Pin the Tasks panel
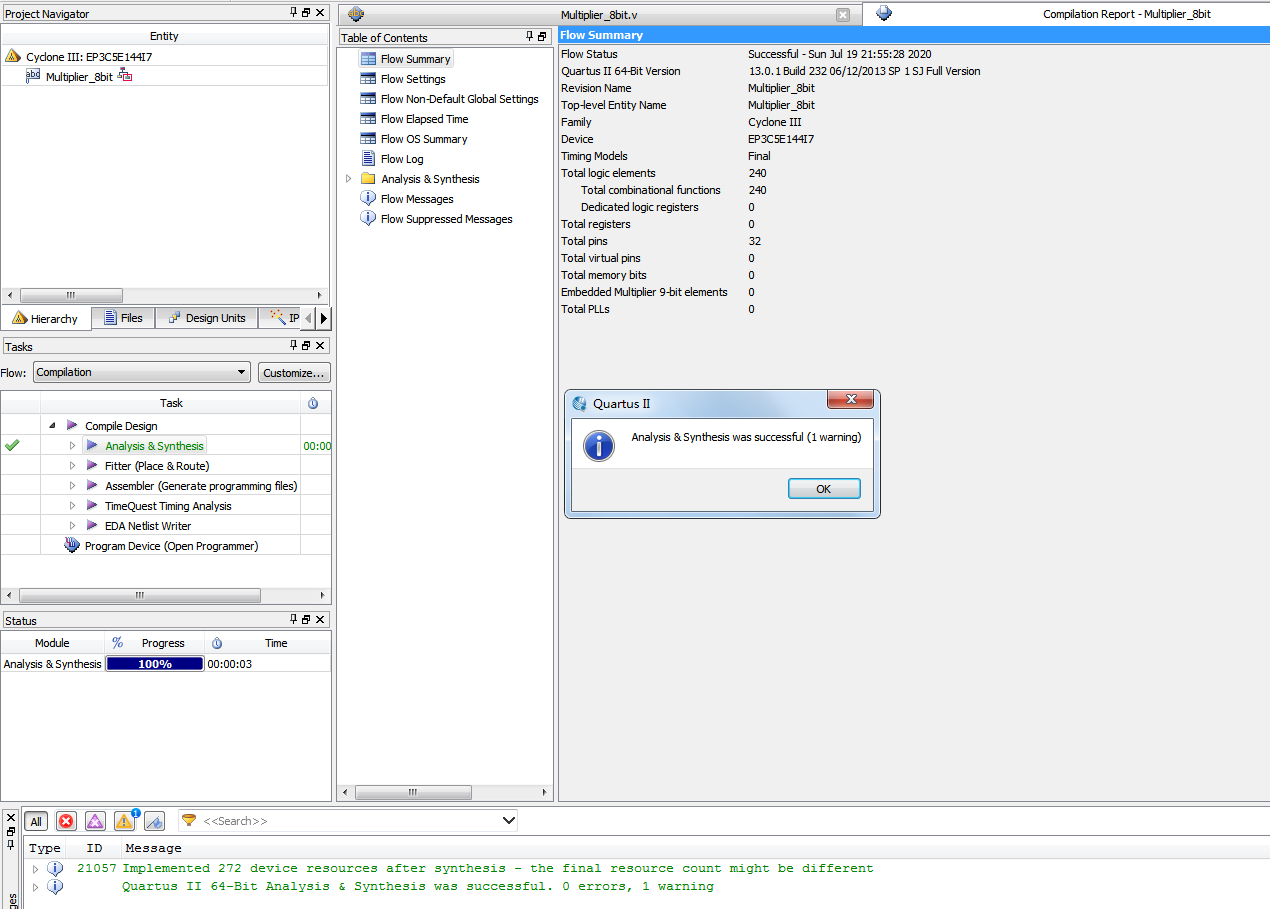This screenshot has height=909, width=1270. pyautogui.click(x=294, y=346)
